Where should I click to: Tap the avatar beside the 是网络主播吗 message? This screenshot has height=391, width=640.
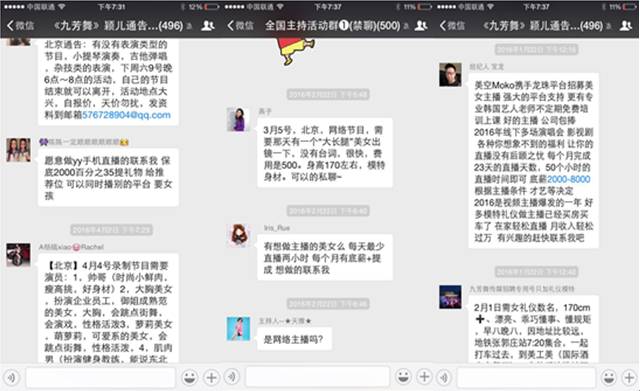[238, 329]
